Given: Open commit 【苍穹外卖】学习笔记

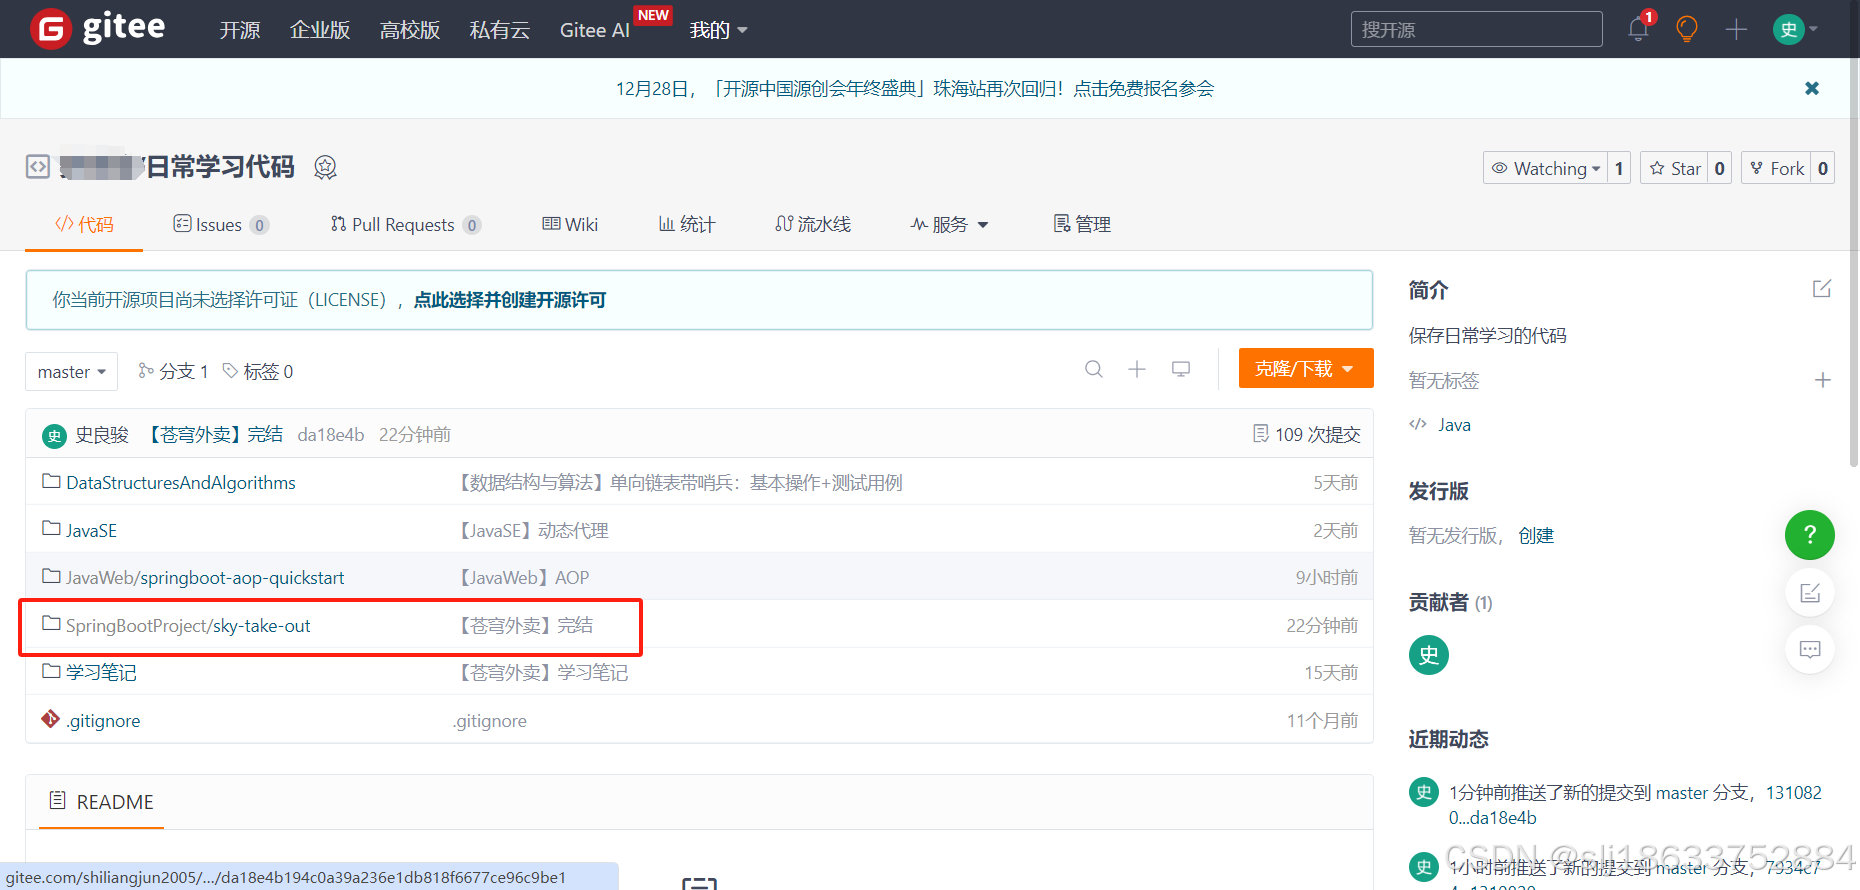Looking at the screenshot, I should [541, 673].
